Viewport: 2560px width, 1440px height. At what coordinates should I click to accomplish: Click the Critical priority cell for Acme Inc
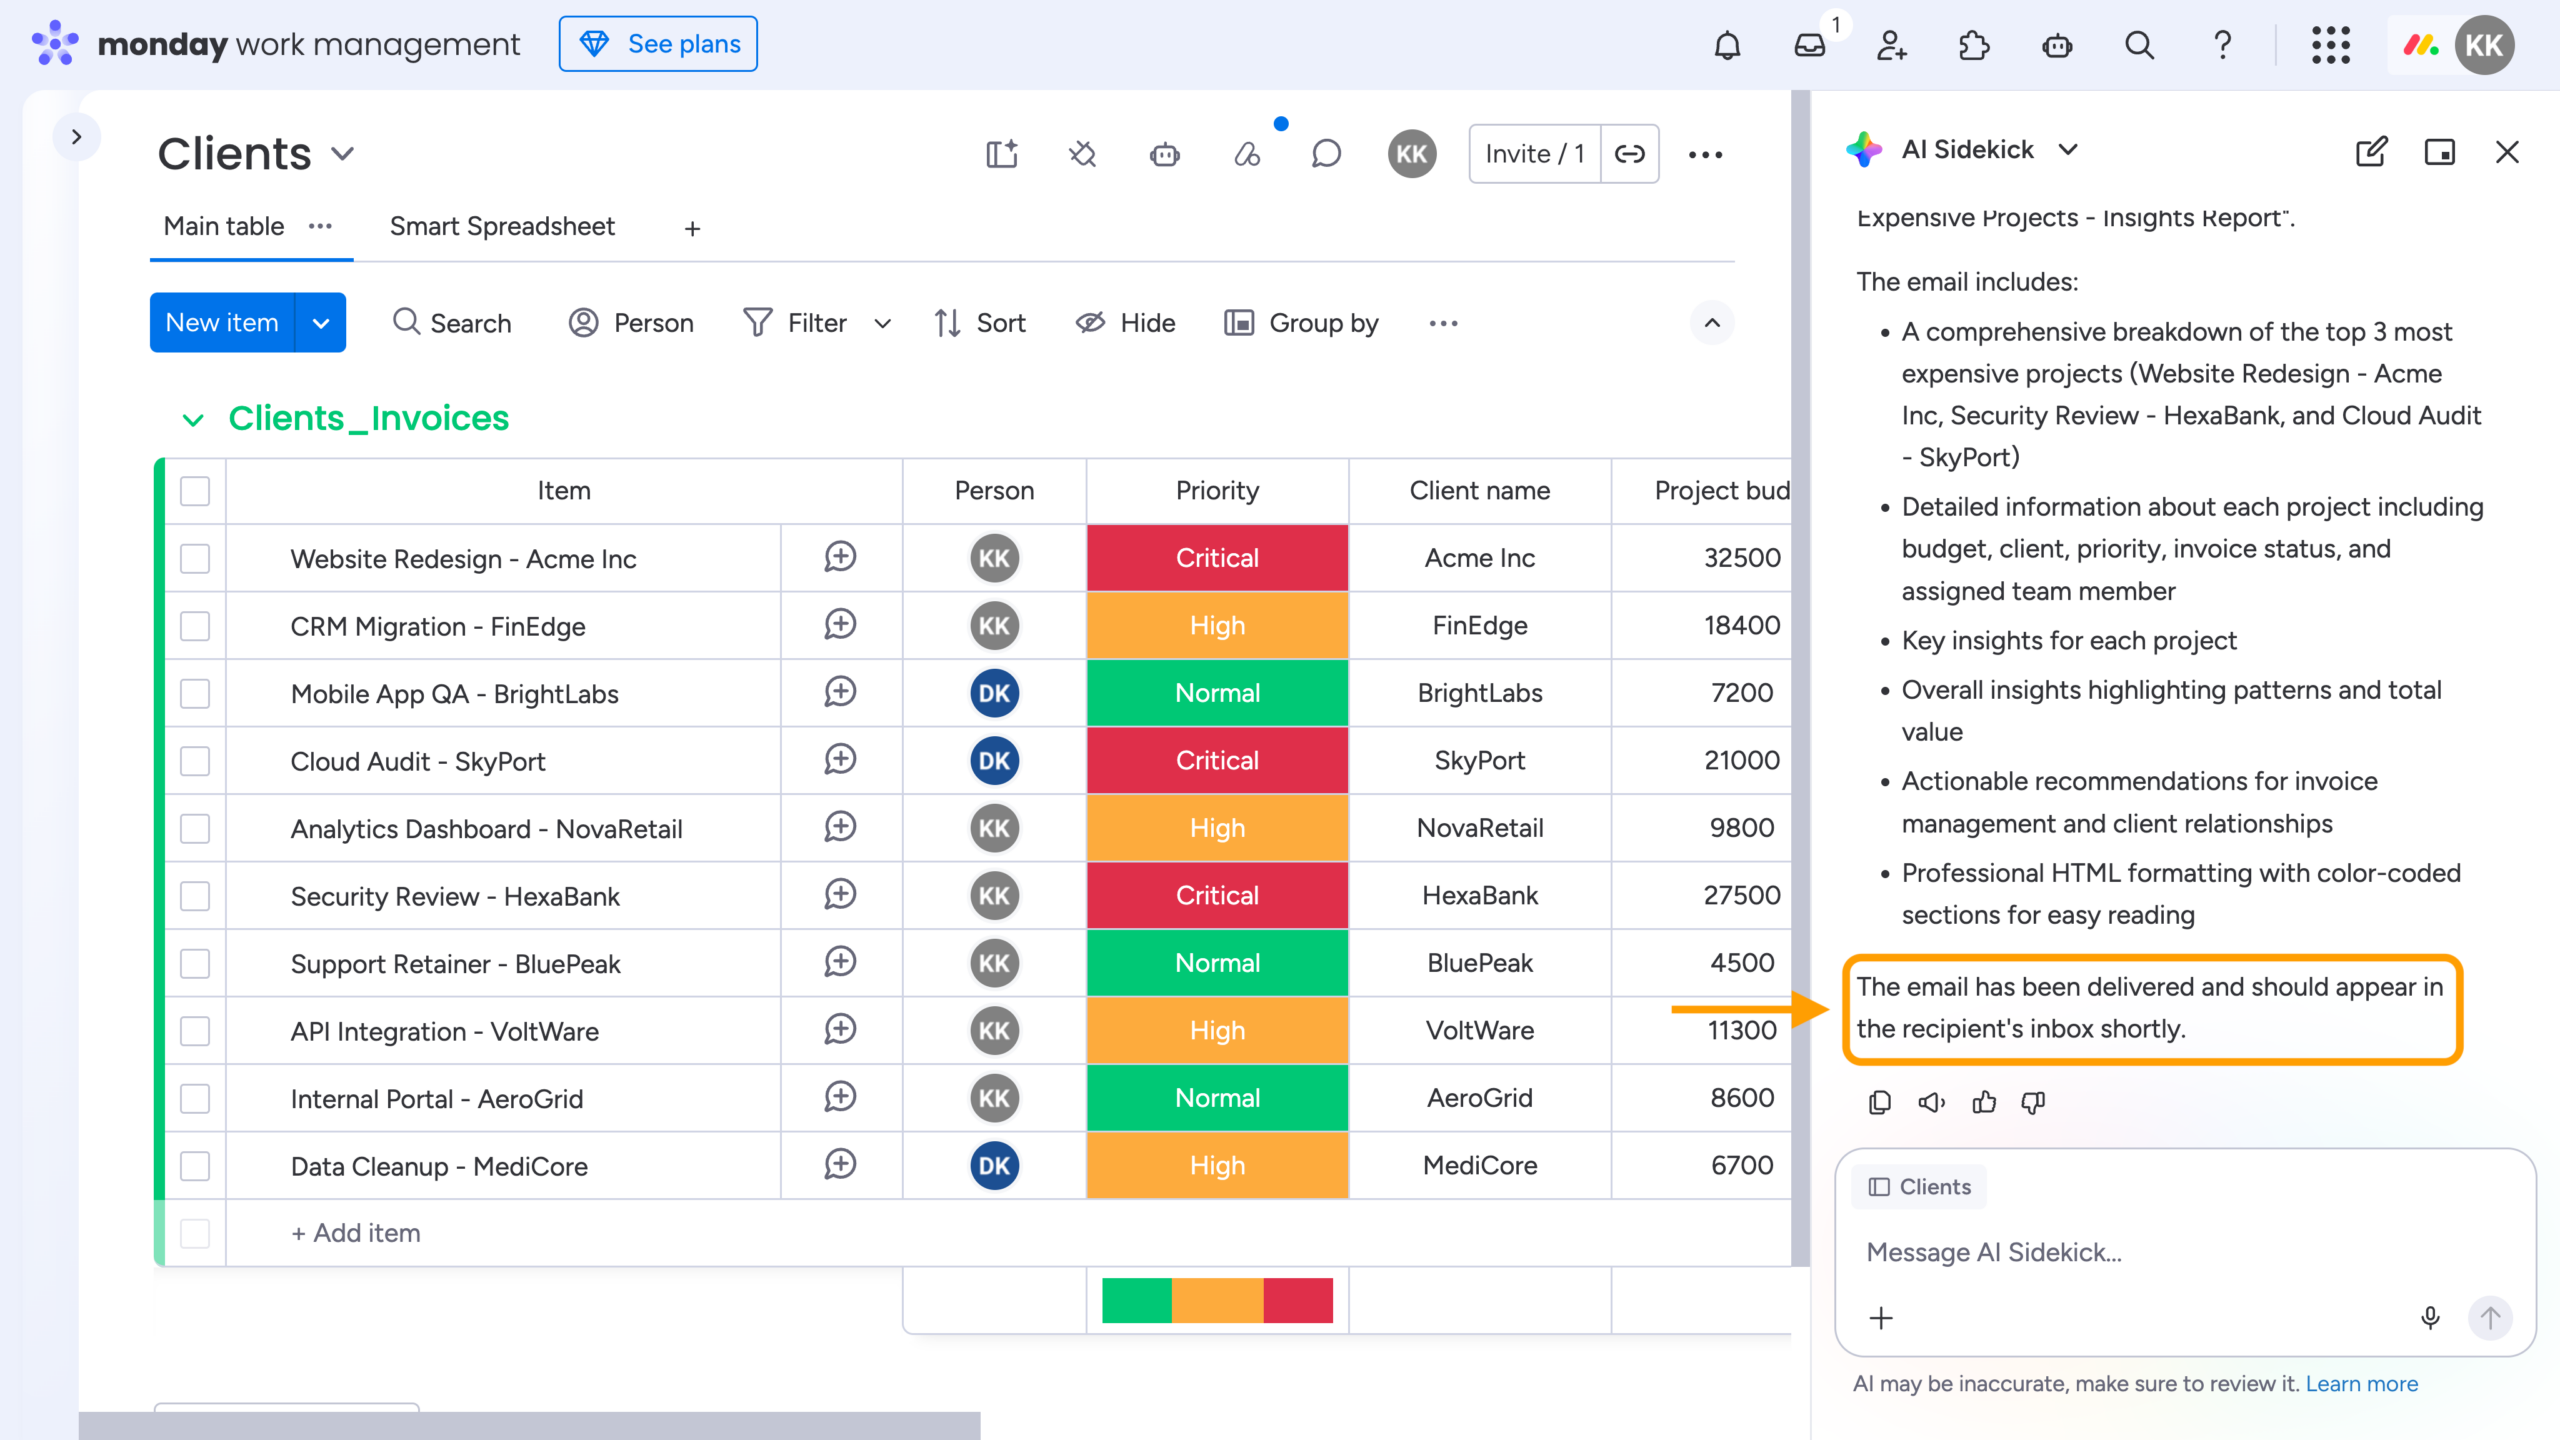pos(1217,558)
